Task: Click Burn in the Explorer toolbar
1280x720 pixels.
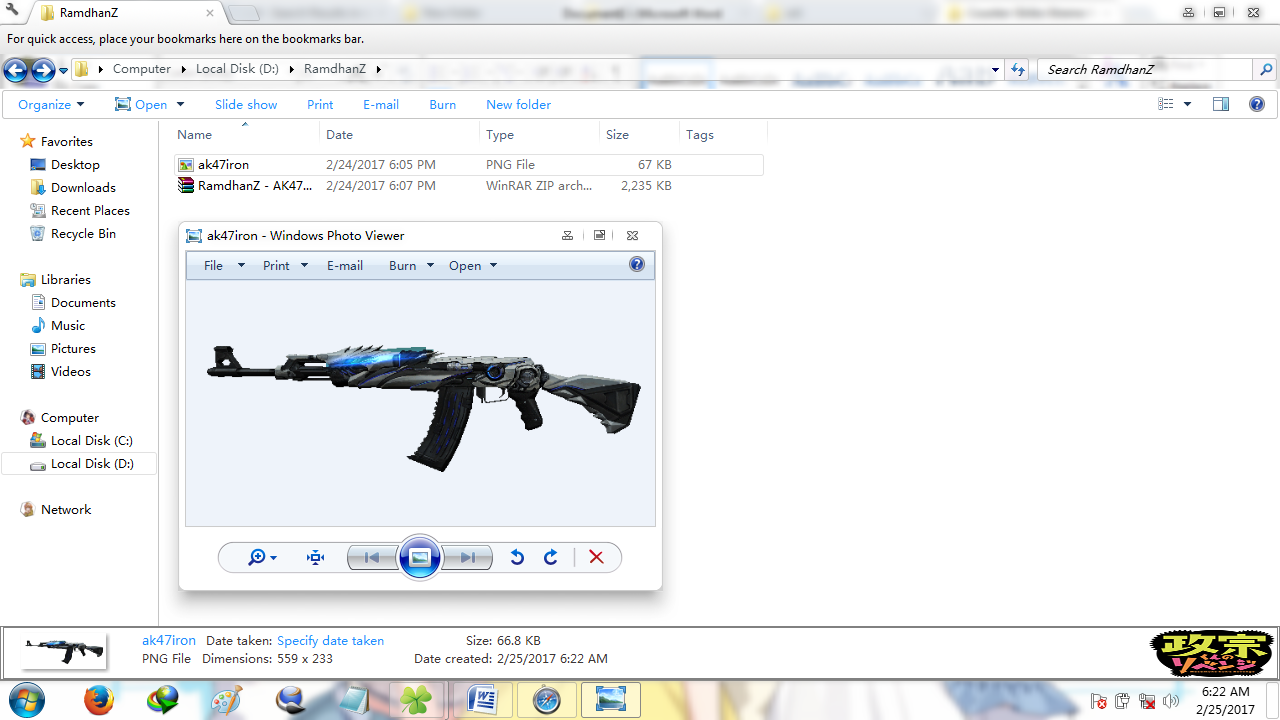Action: pos(443,104)
